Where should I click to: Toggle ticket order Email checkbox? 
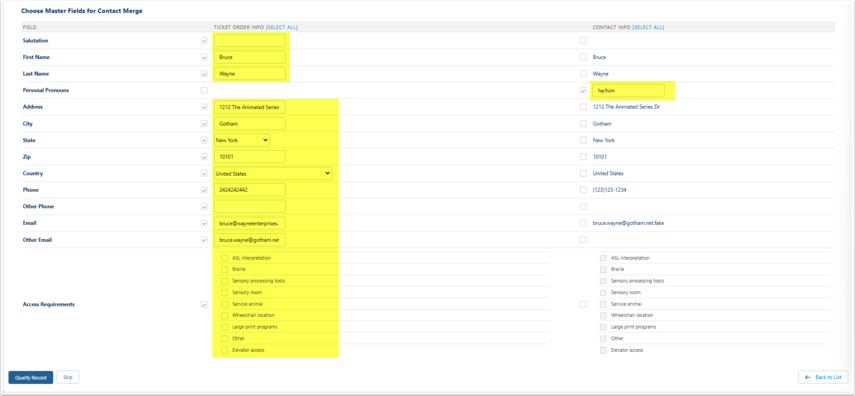[x=204, y=223]
